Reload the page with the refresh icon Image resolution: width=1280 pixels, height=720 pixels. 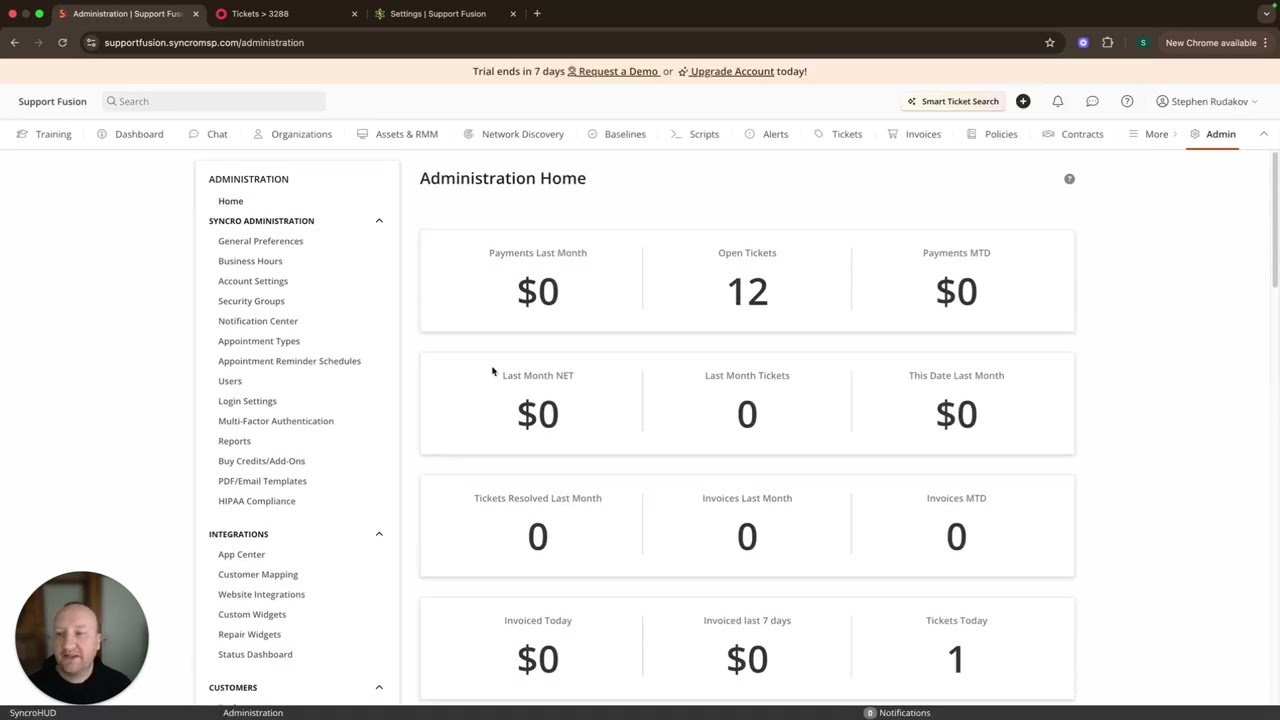point(62,43)
